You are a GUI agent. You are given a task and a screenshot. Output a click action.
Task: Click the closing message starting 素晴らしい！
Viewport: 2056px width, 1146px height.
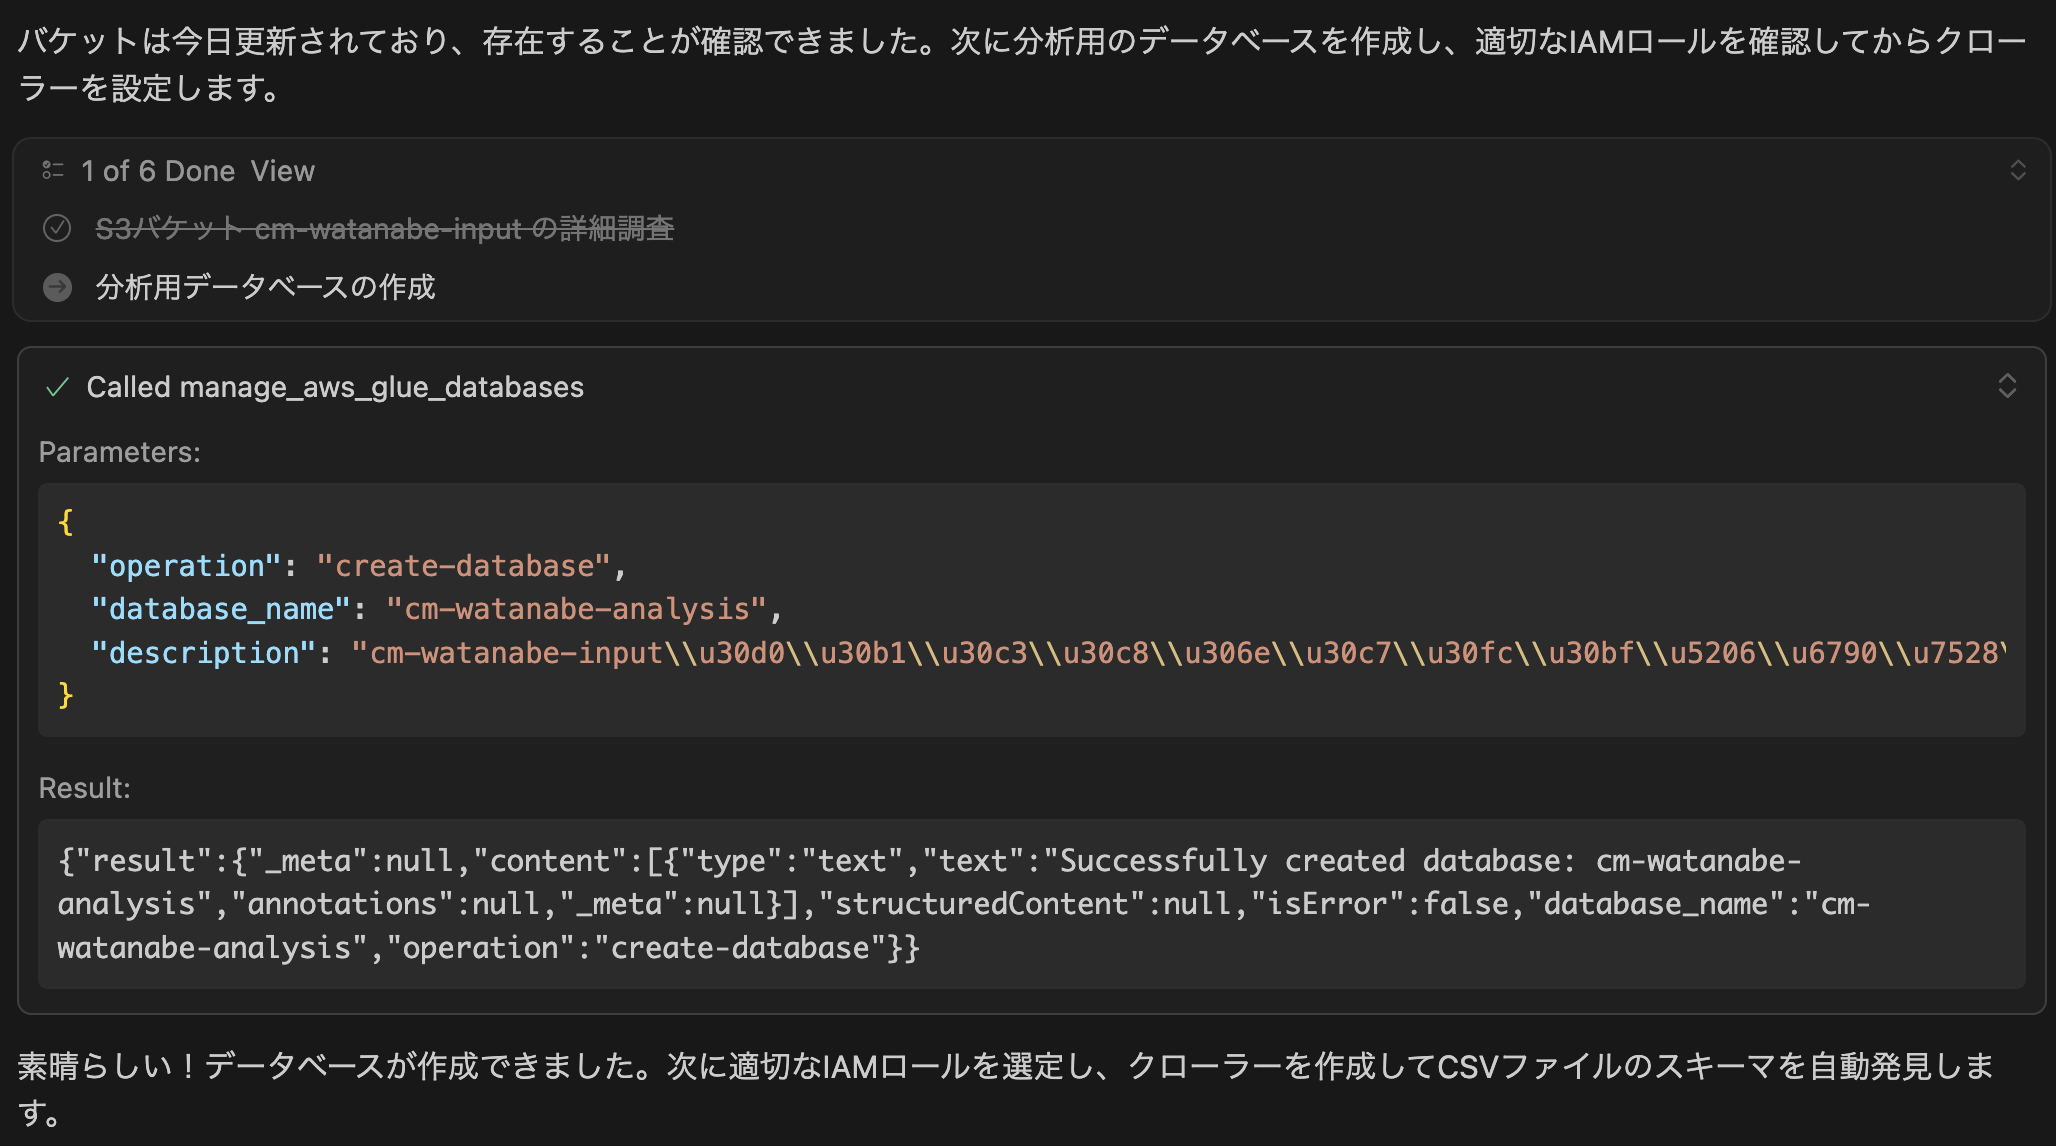1007,1089
